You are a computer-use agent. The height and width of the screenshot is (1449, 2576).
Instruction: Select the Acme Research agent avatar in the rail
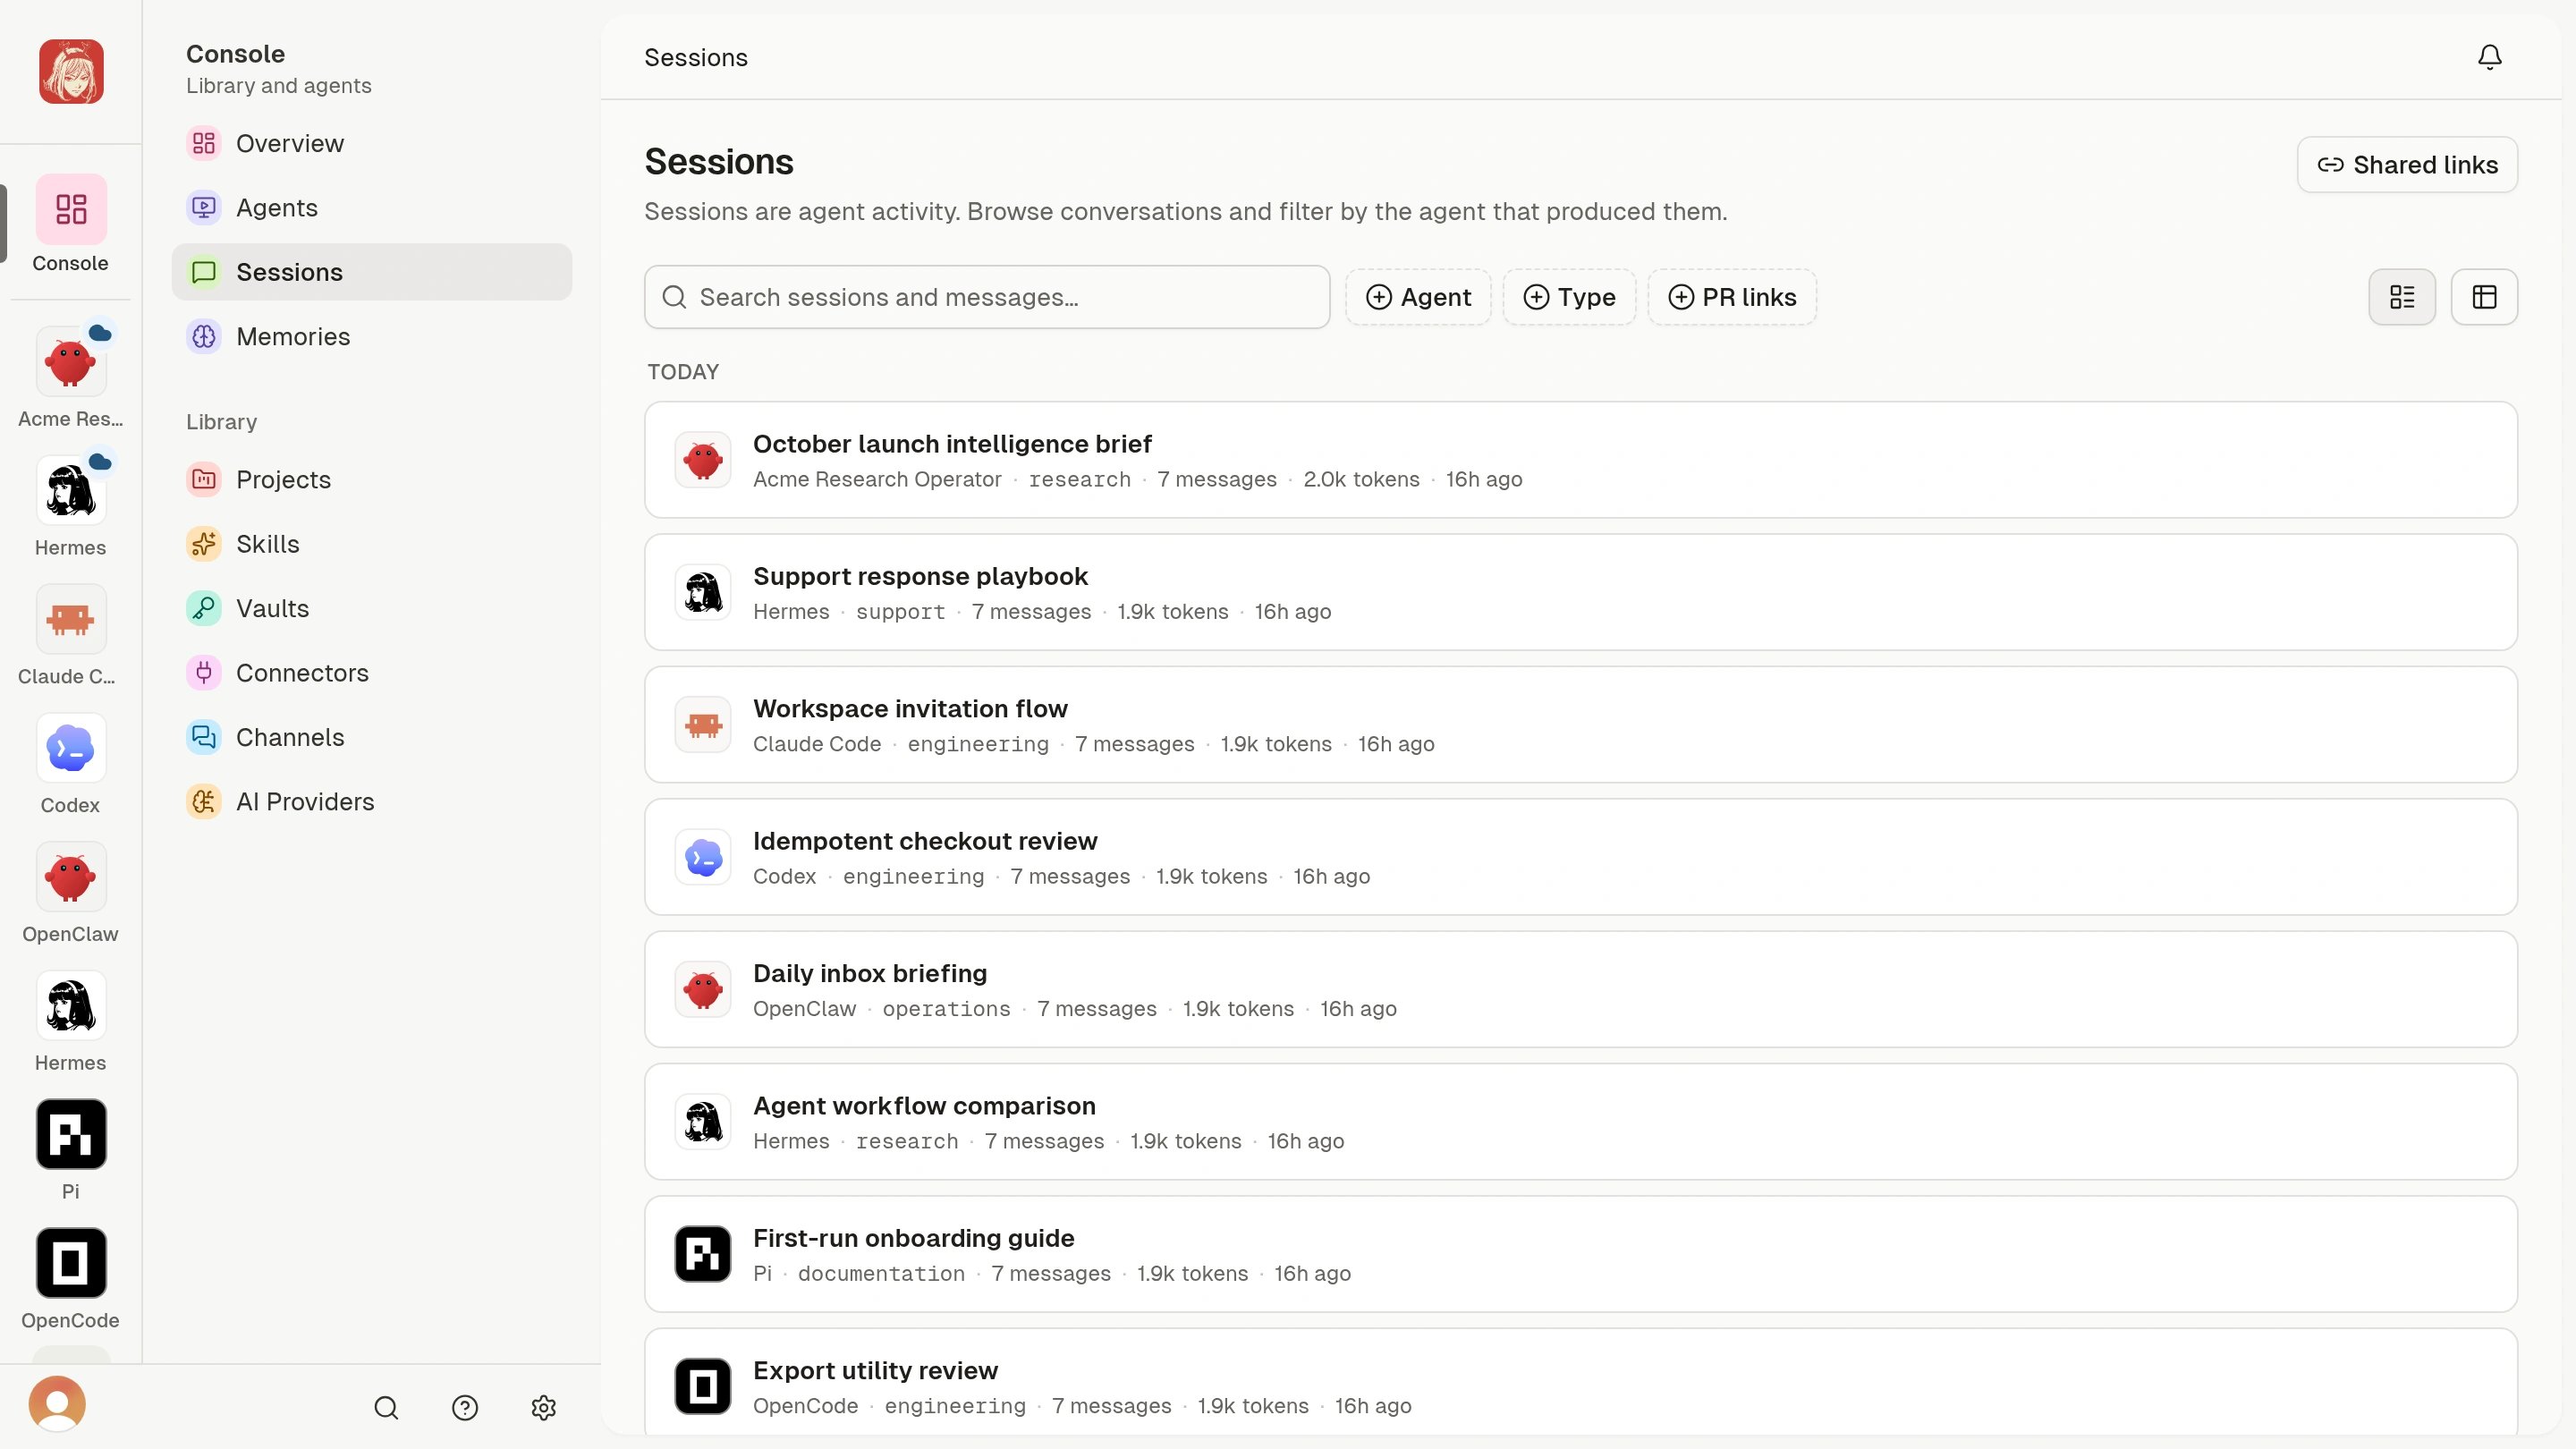[71, 362]
